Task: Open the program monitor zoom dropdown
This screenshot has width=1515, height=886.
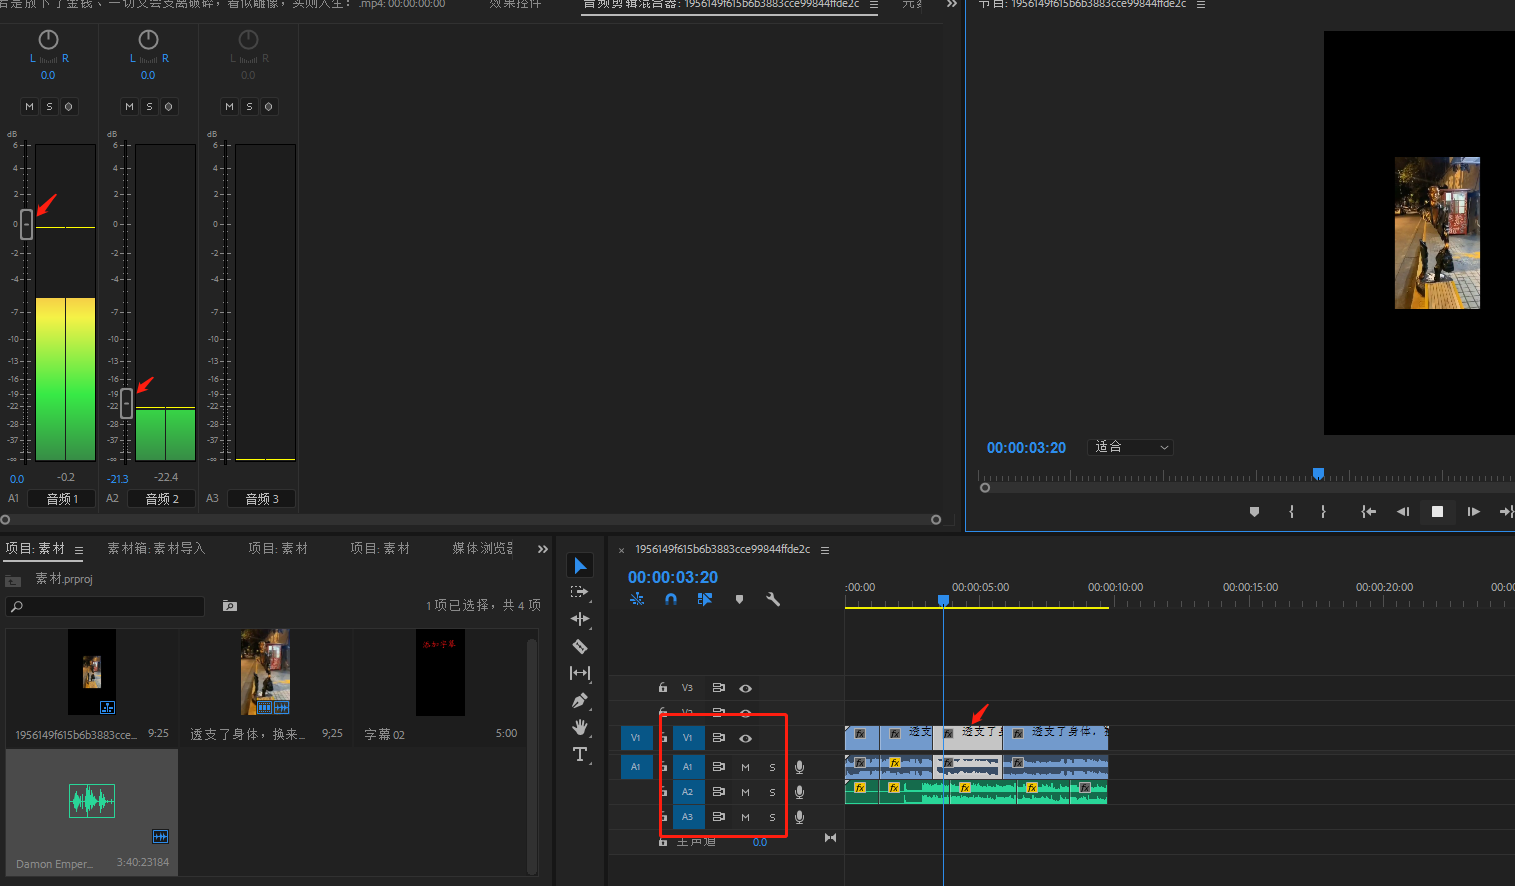Action: click(x=1131, y=447)
